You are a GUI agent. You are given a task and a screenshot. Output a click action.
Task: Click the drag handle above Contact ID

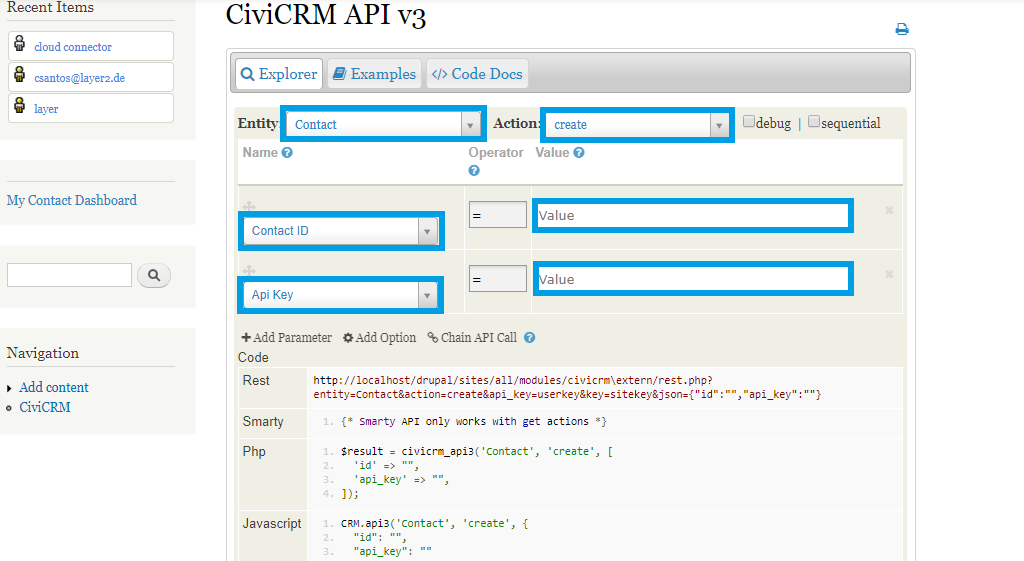[x=249, y=206]
